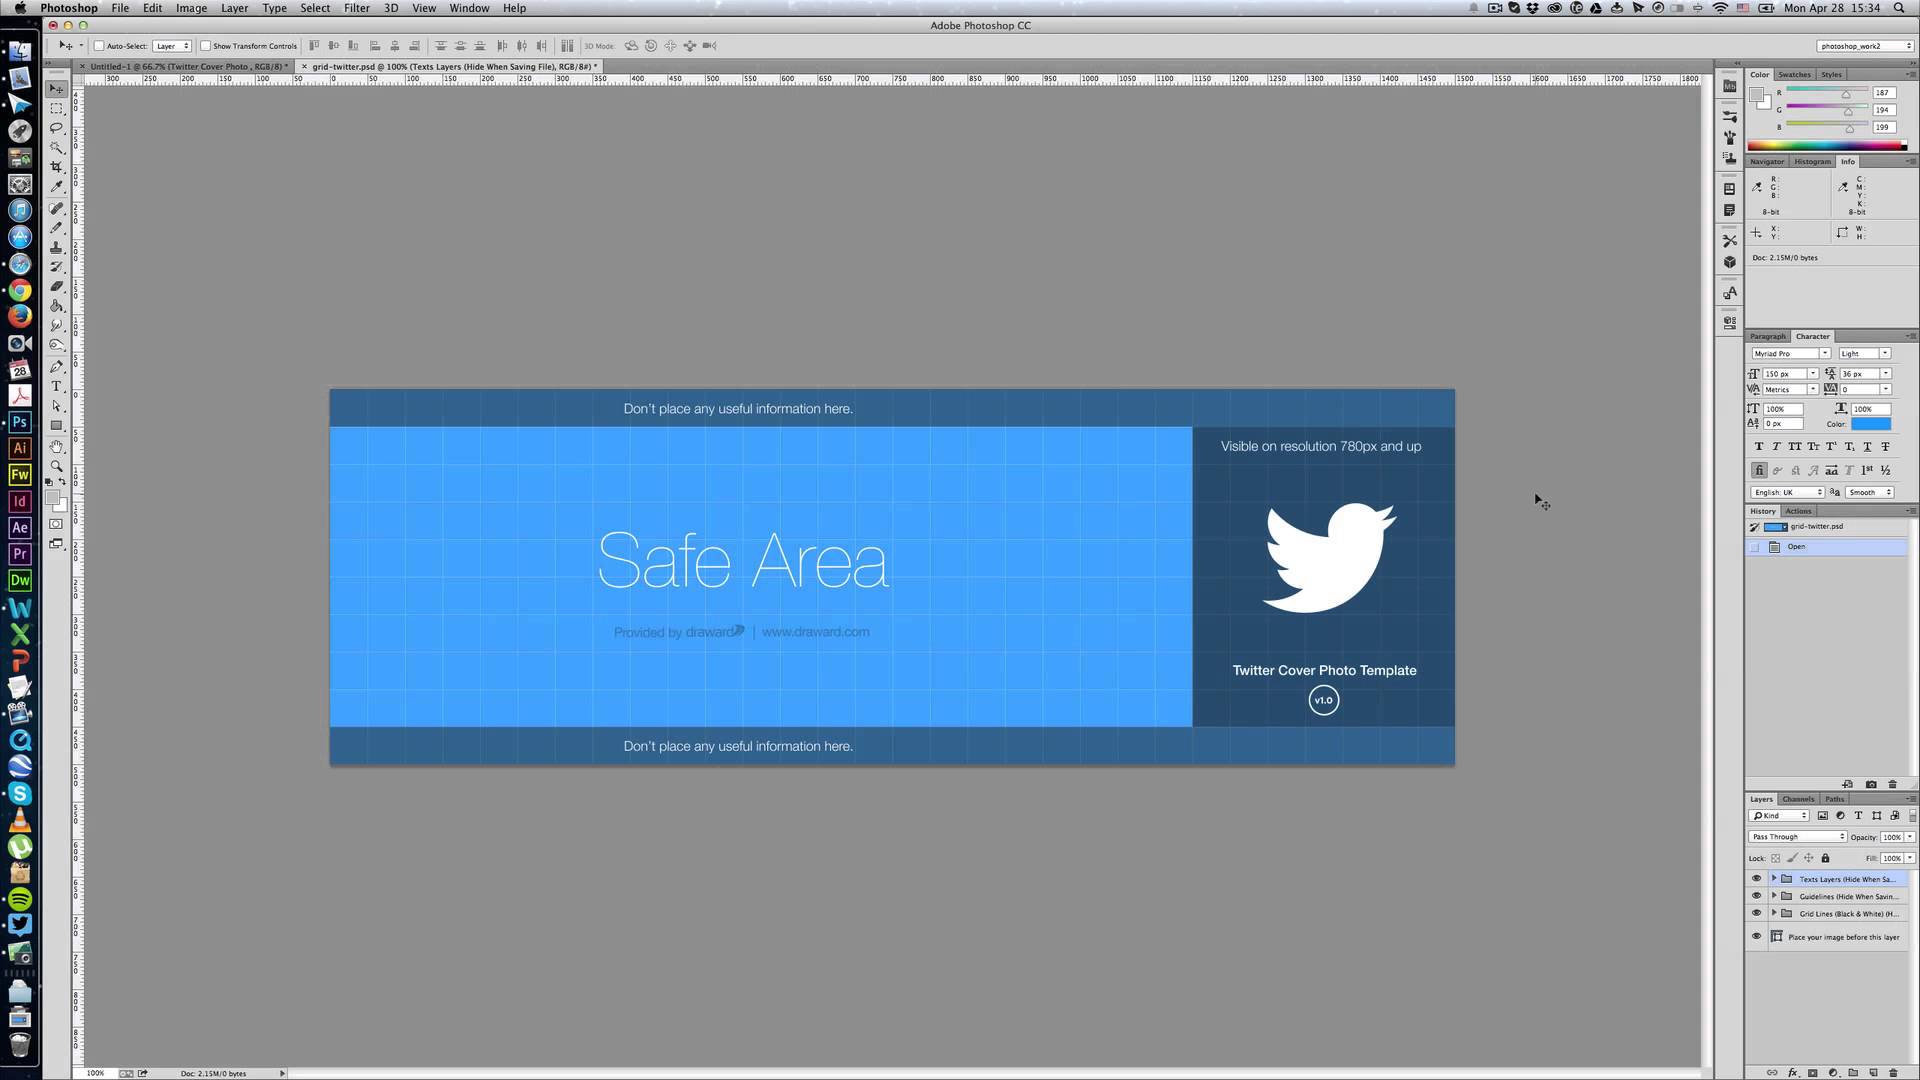Hide the Guidelines layer group

[x=1756, y=896]
